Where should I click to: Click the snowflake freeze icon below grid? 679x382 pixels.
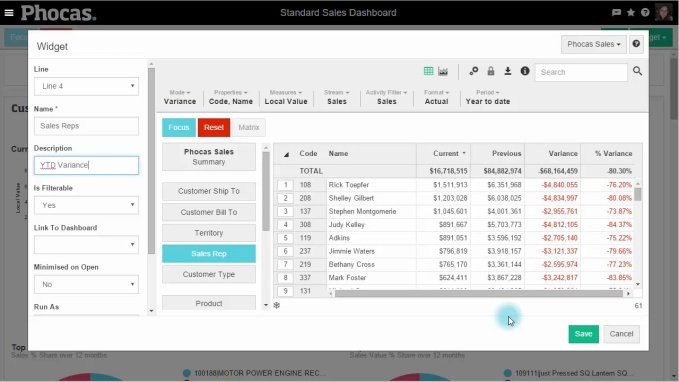coord(277,305)
